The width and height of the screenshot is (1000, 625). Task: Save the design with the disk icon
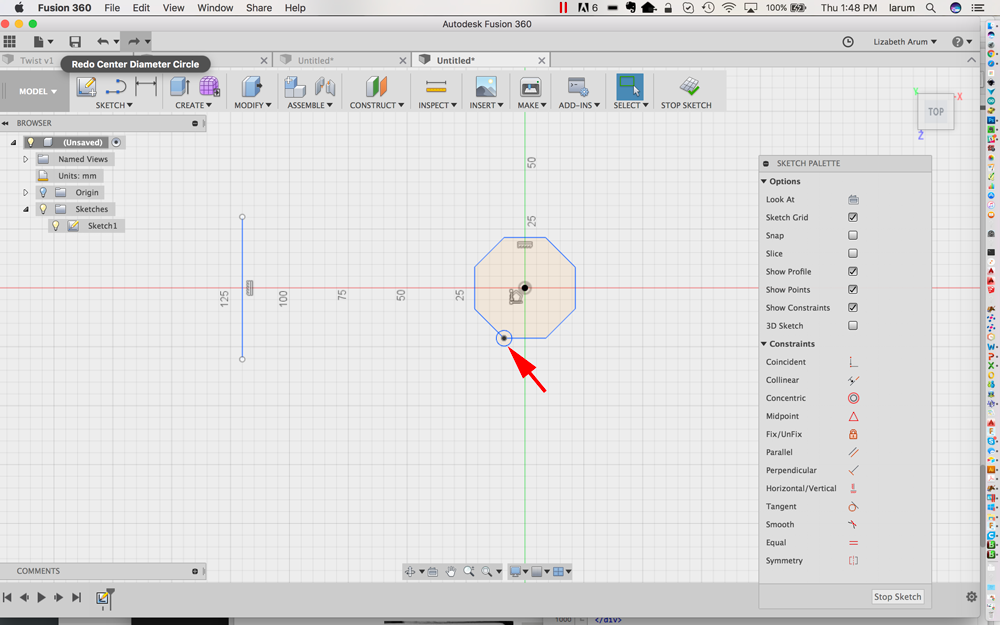point(75,42)
